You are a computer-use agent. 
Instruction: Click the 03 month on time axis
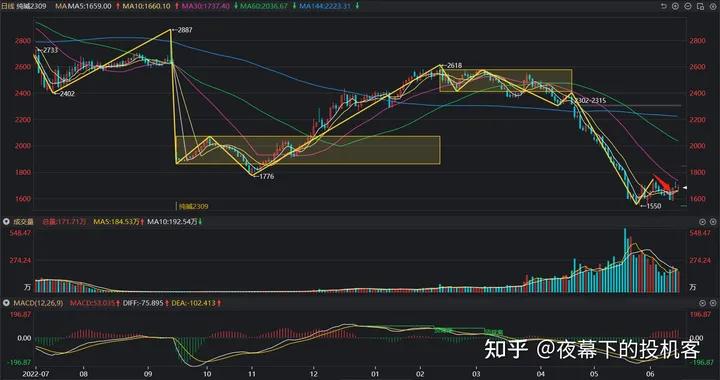coord(477,375)
